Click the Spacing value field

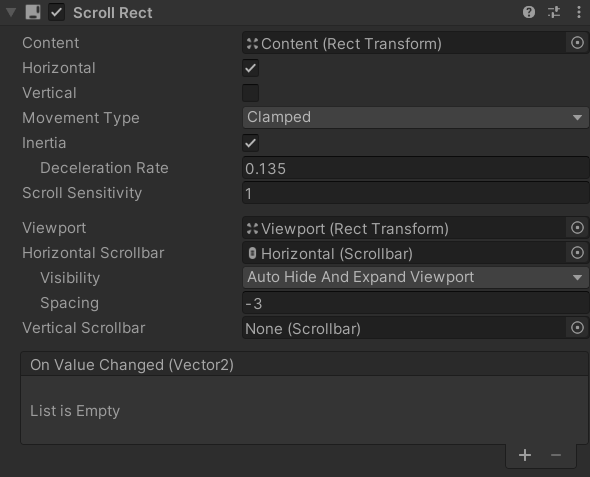click(415, 303)
